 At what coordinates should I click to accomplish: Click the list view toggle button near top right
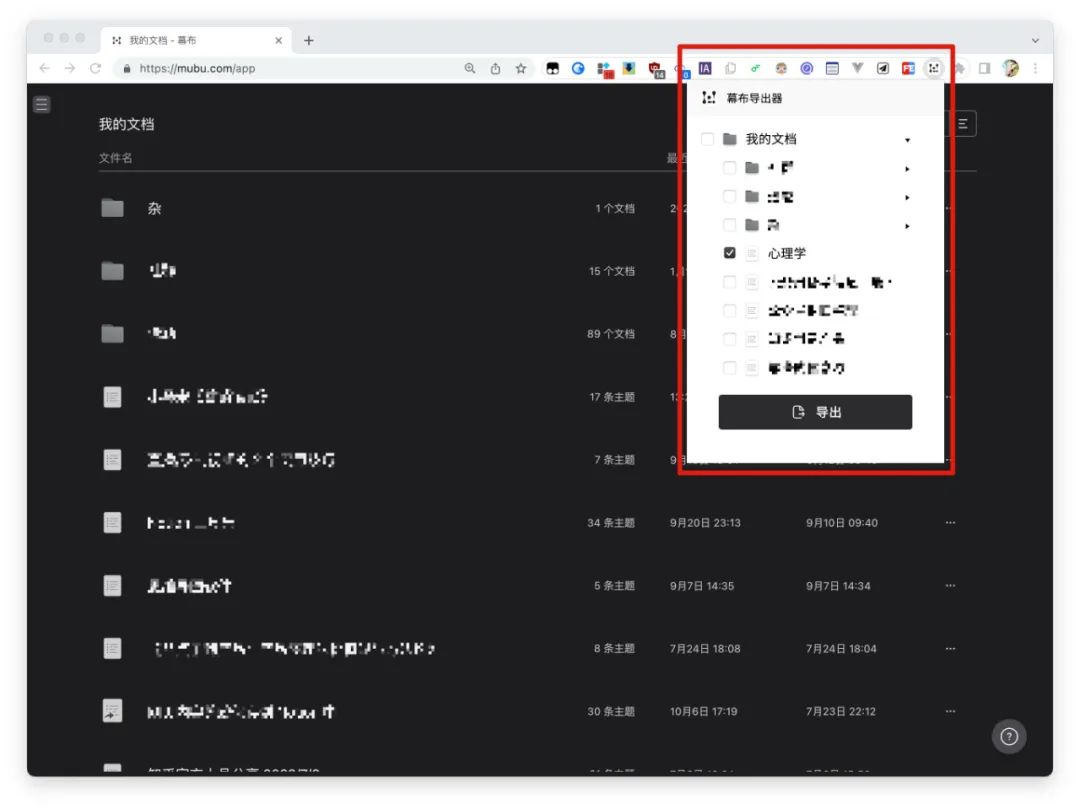pyautogui.click(x=960, y=122)
